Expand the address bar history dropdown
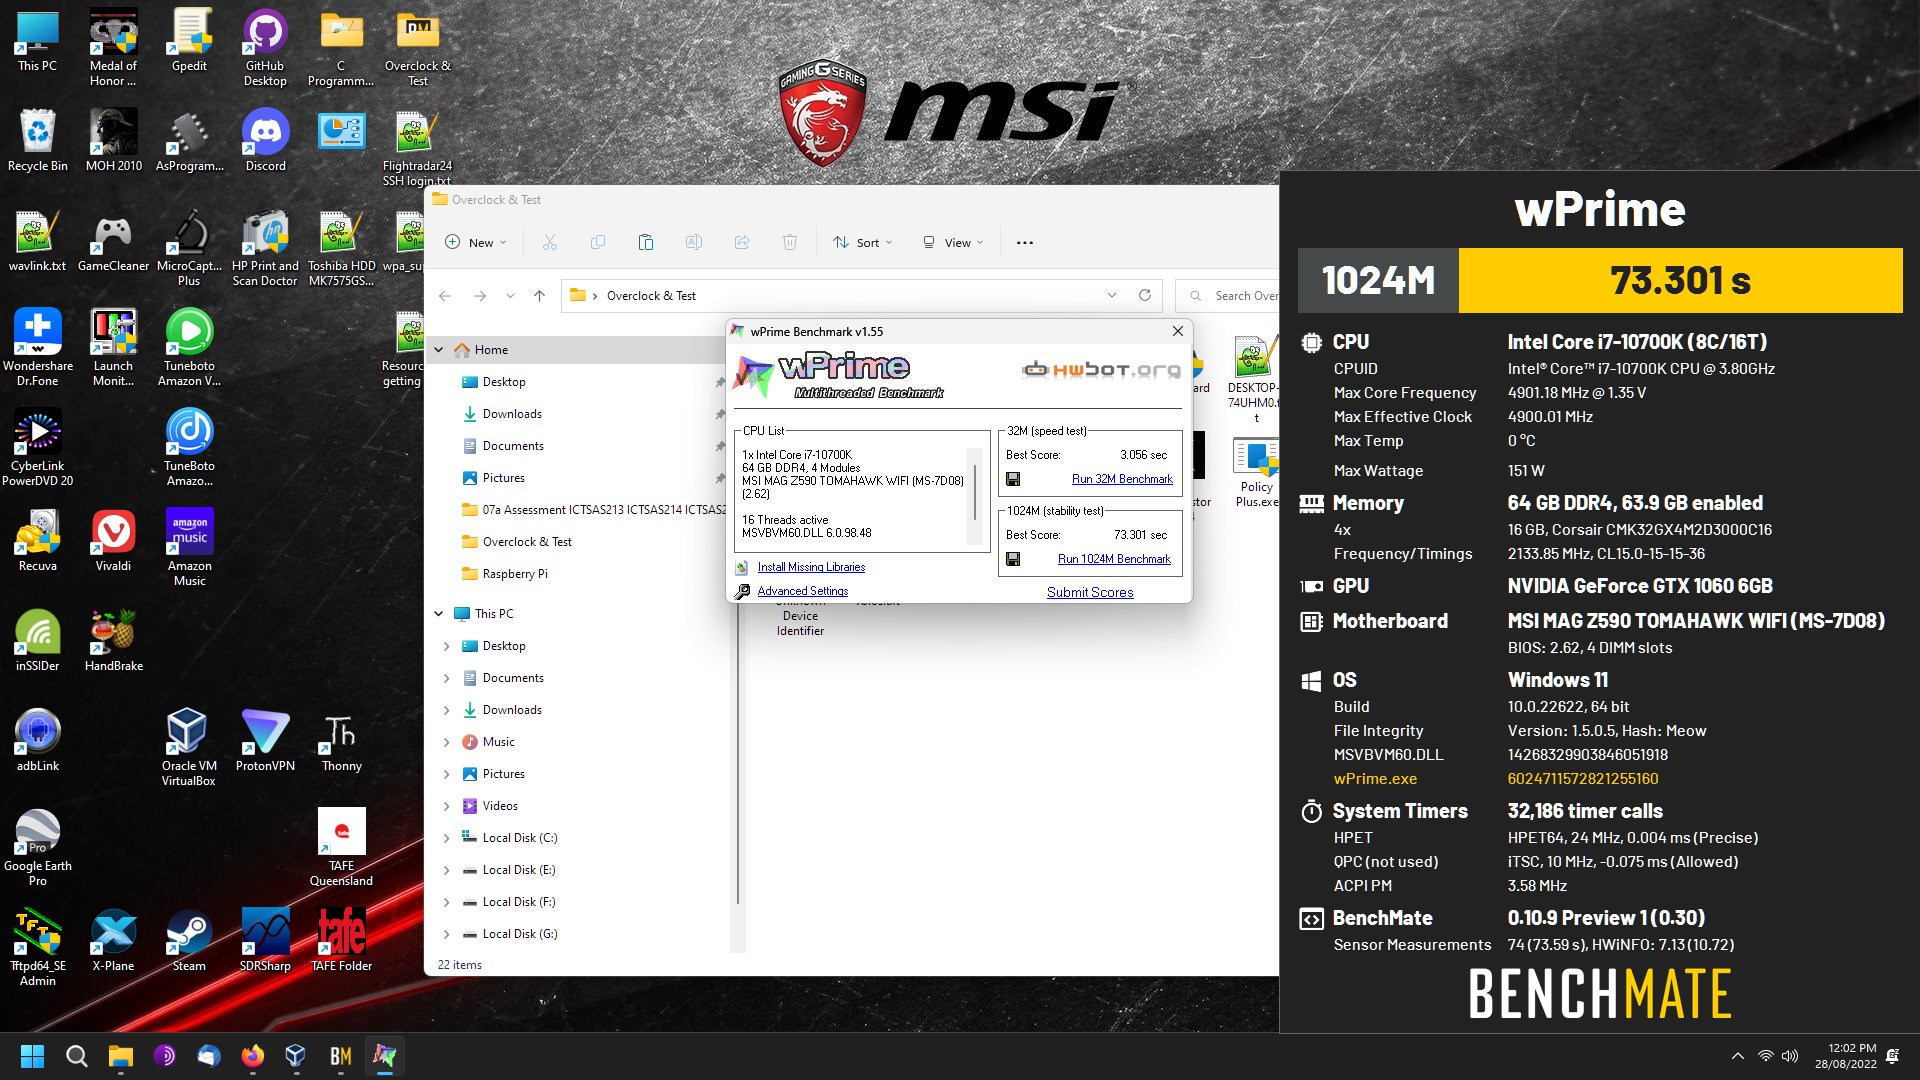This screenshot has height=1080, width=1920. coord(1111,295)
